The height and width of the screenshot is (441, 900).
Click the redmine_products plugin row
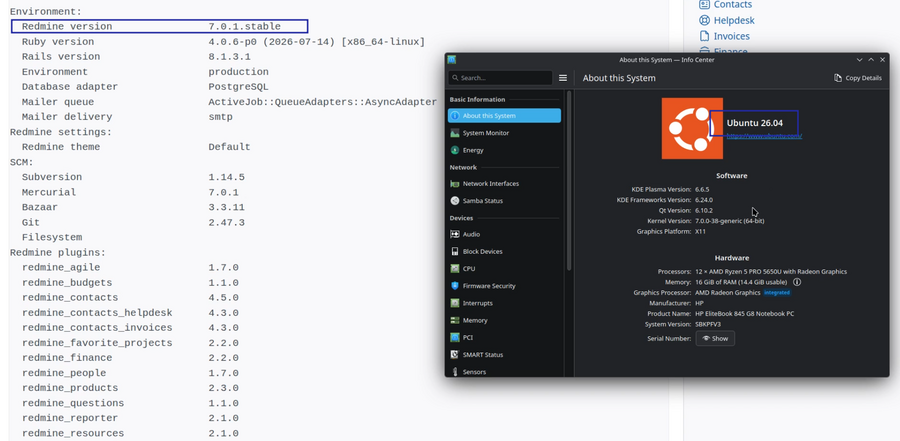130,388
